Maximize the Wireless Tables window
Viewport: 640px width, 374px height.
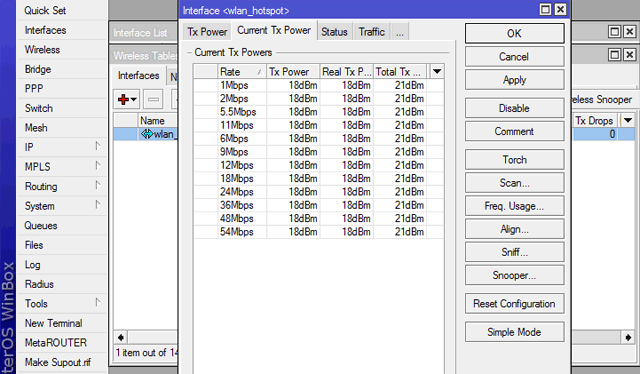click(614, 55)
